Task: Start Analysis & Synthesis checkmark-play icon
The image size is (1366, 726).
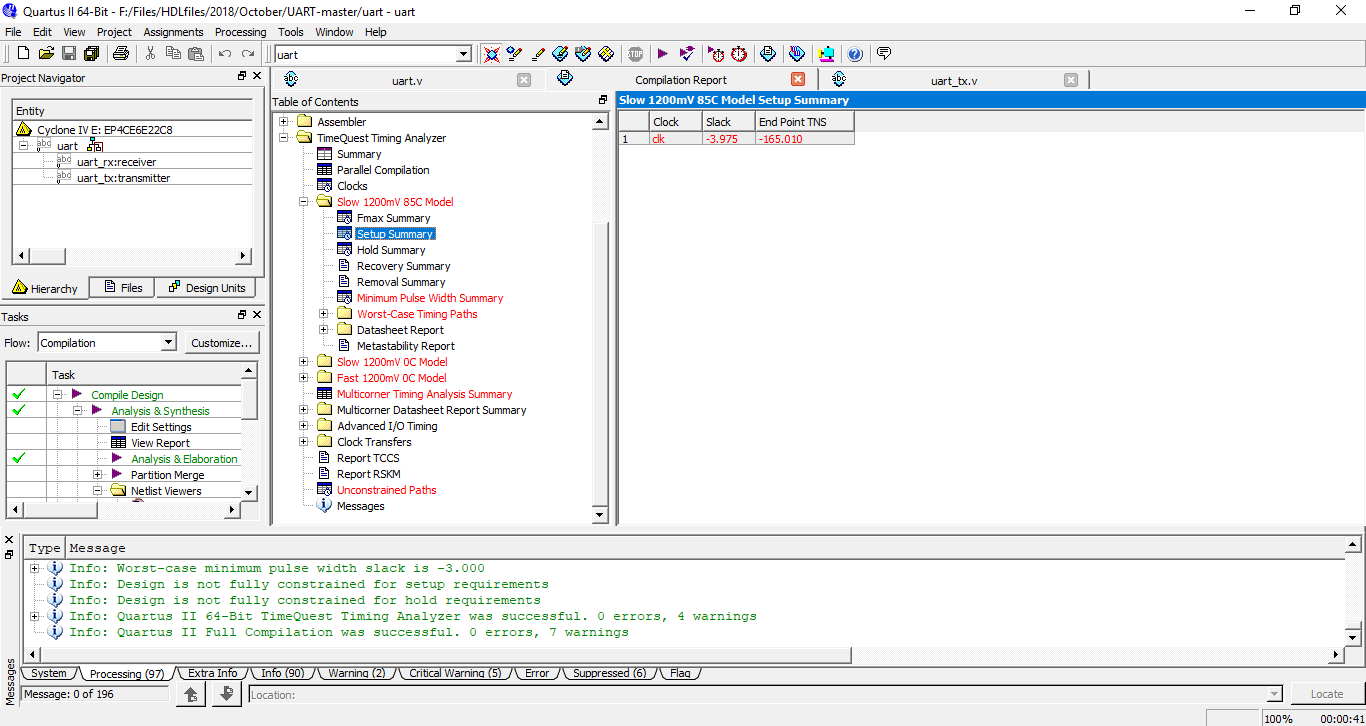Action: tap(687, 54)
